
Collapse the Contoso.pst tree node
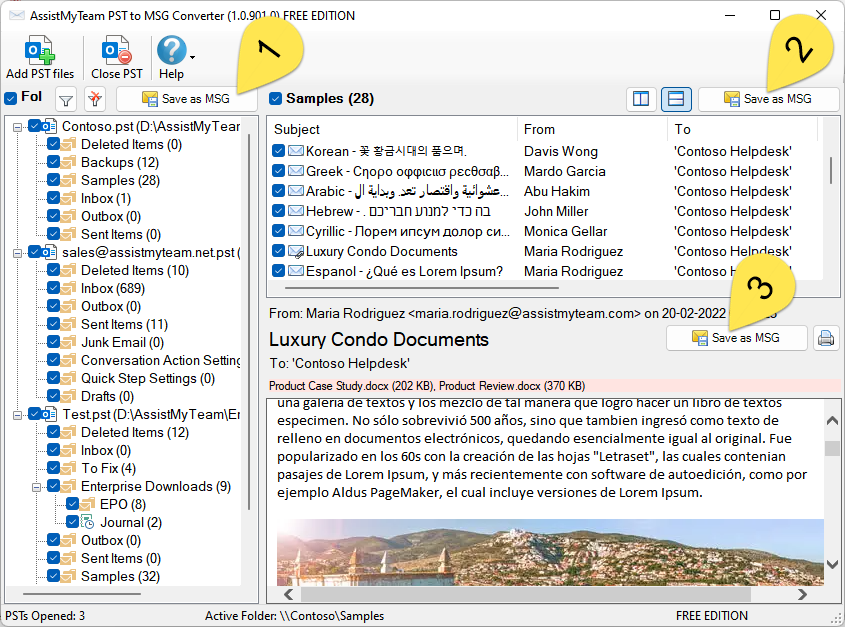click(17, 127)
